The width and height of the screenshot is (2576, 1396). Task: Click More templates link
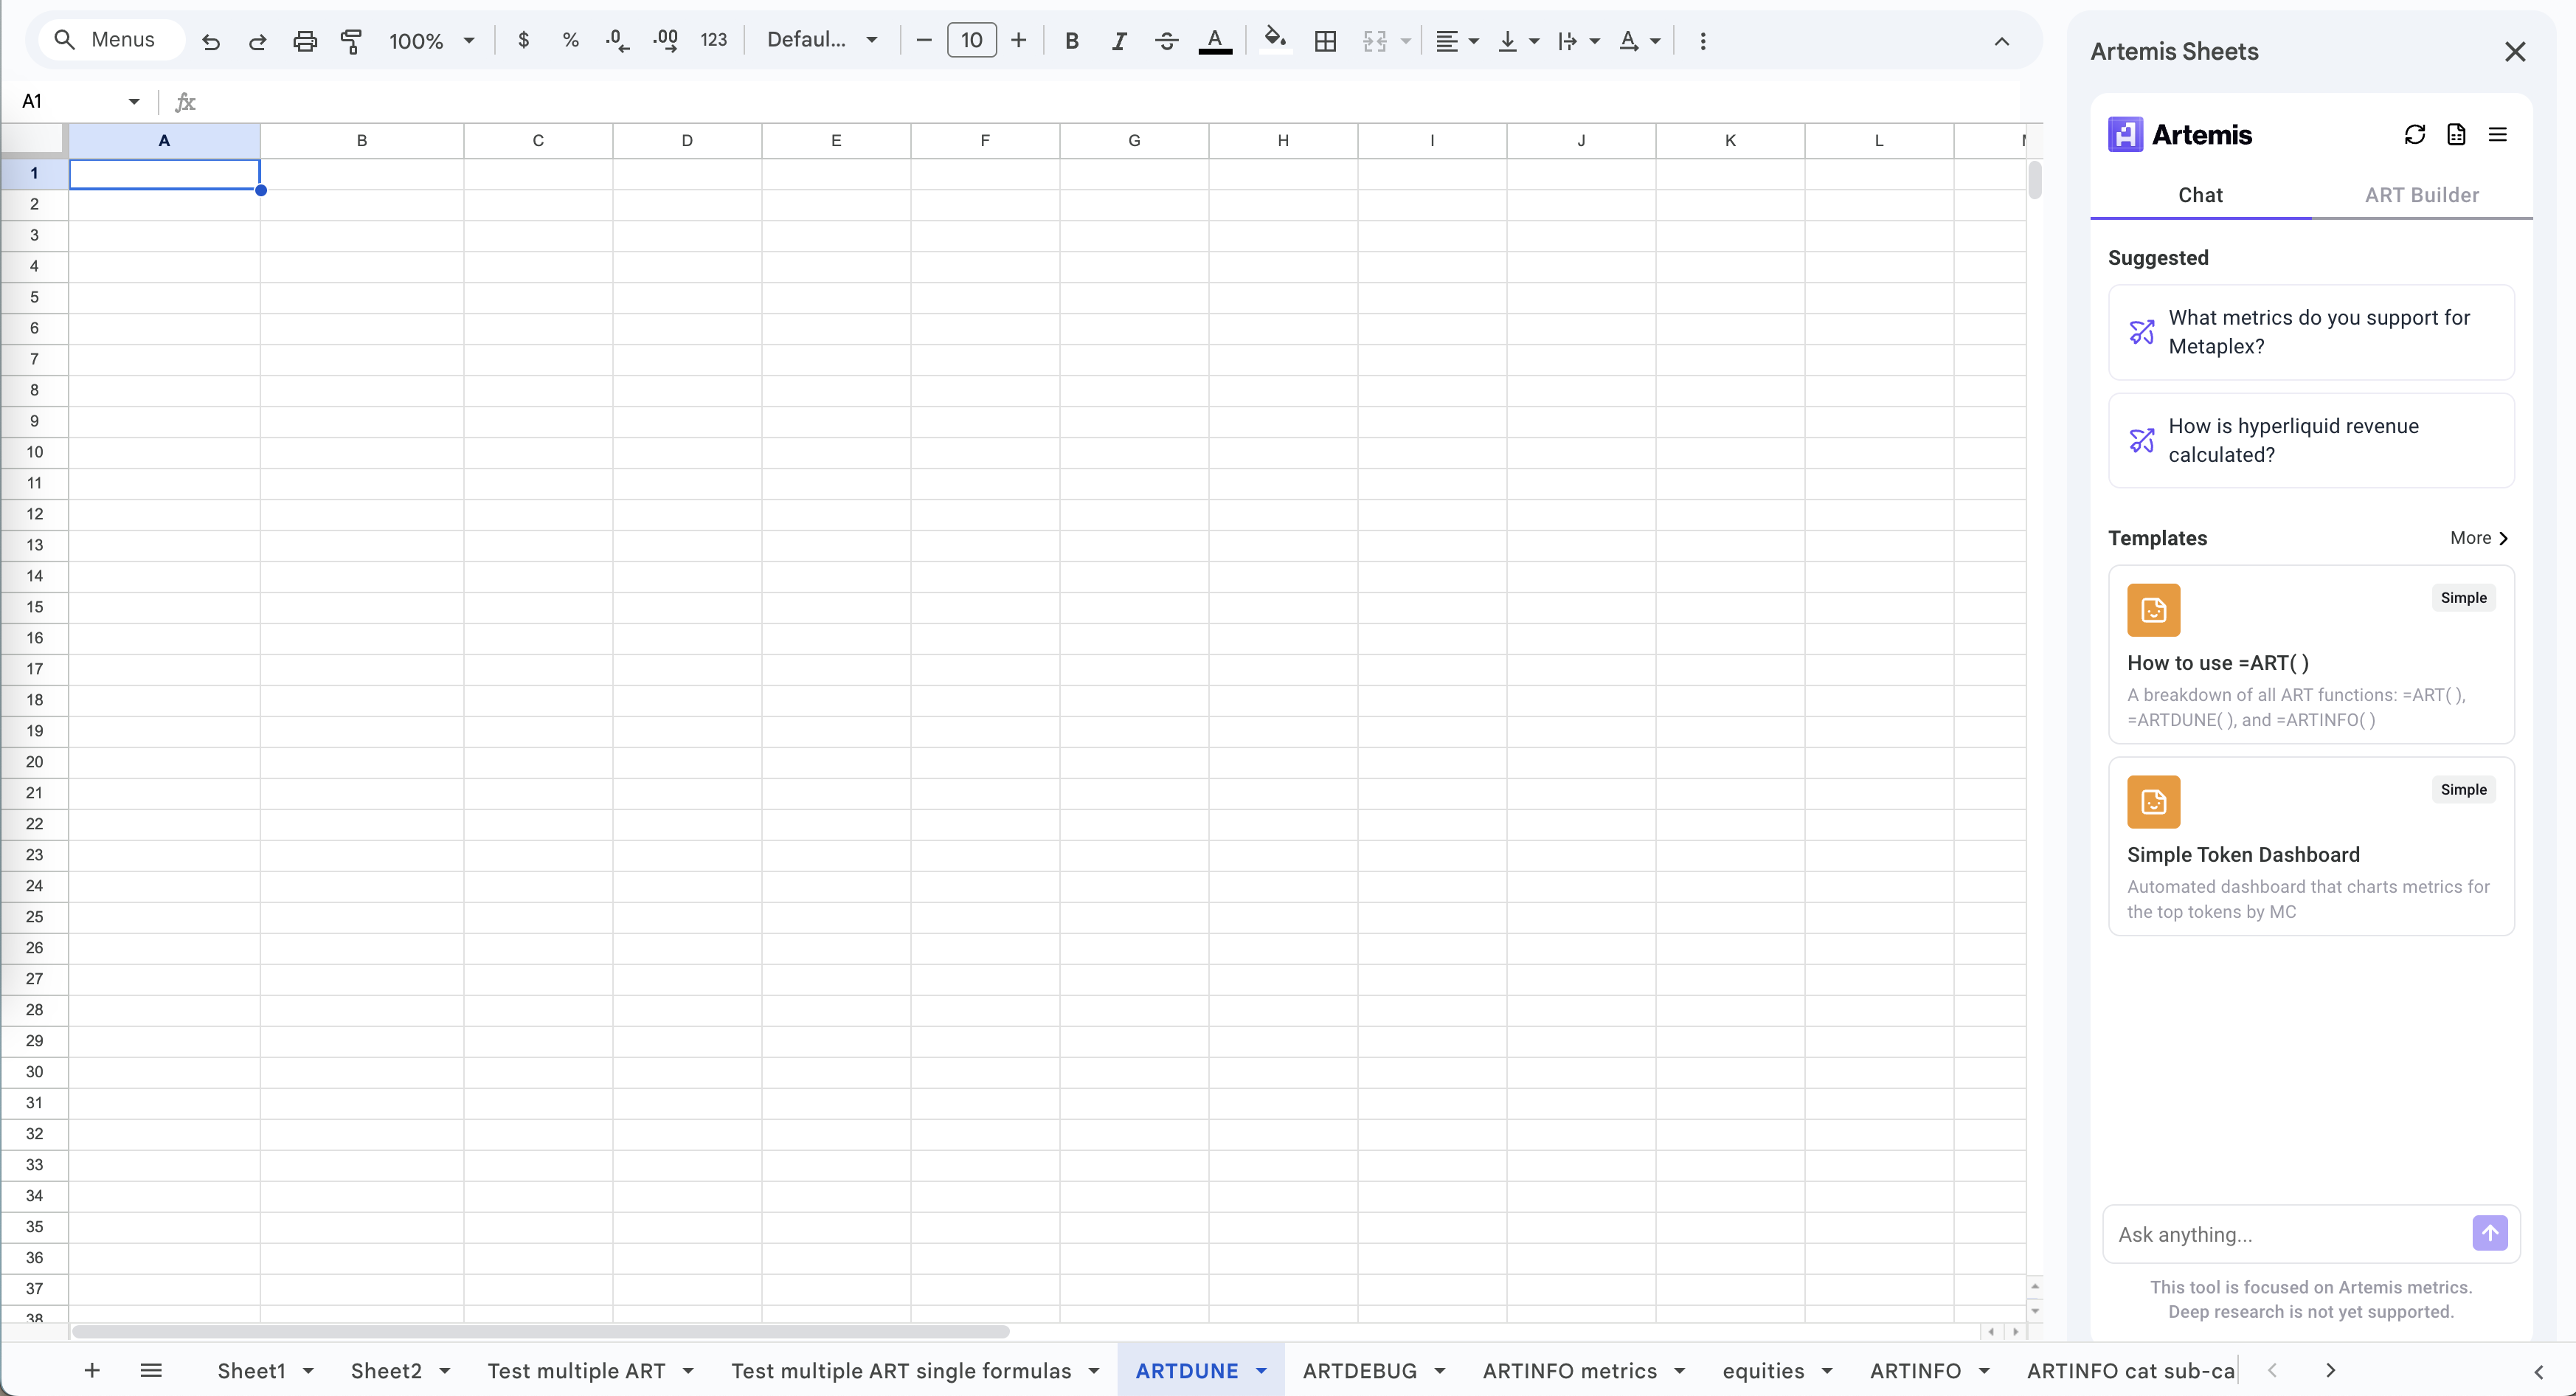[x=2479, y=538]
